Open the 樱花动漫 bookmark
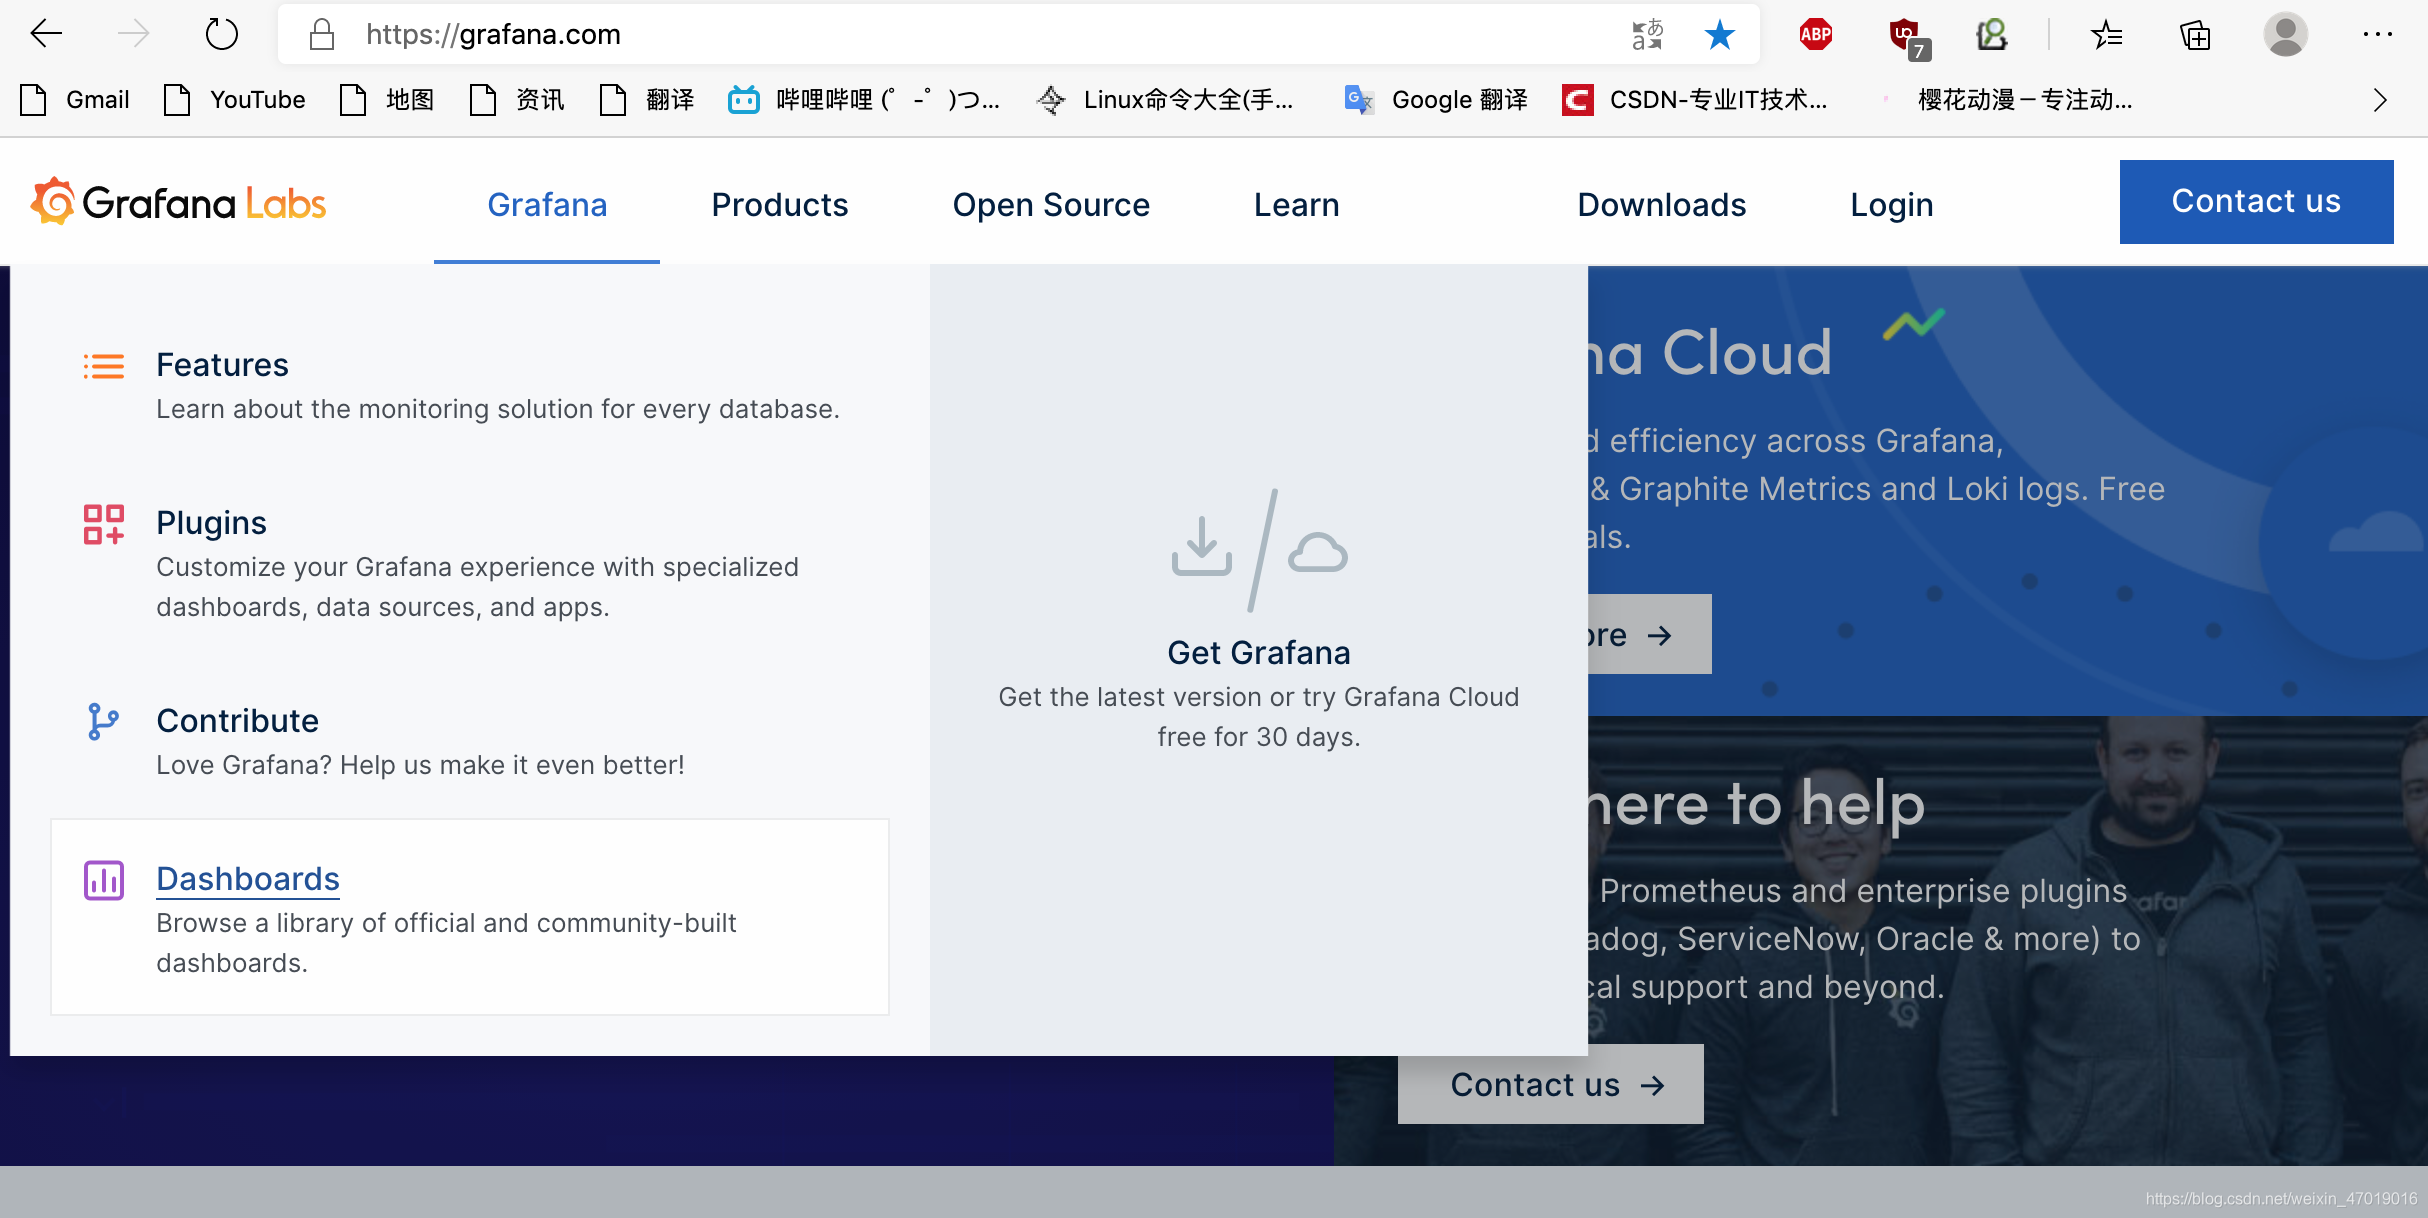 click(x=2005, y=100)
